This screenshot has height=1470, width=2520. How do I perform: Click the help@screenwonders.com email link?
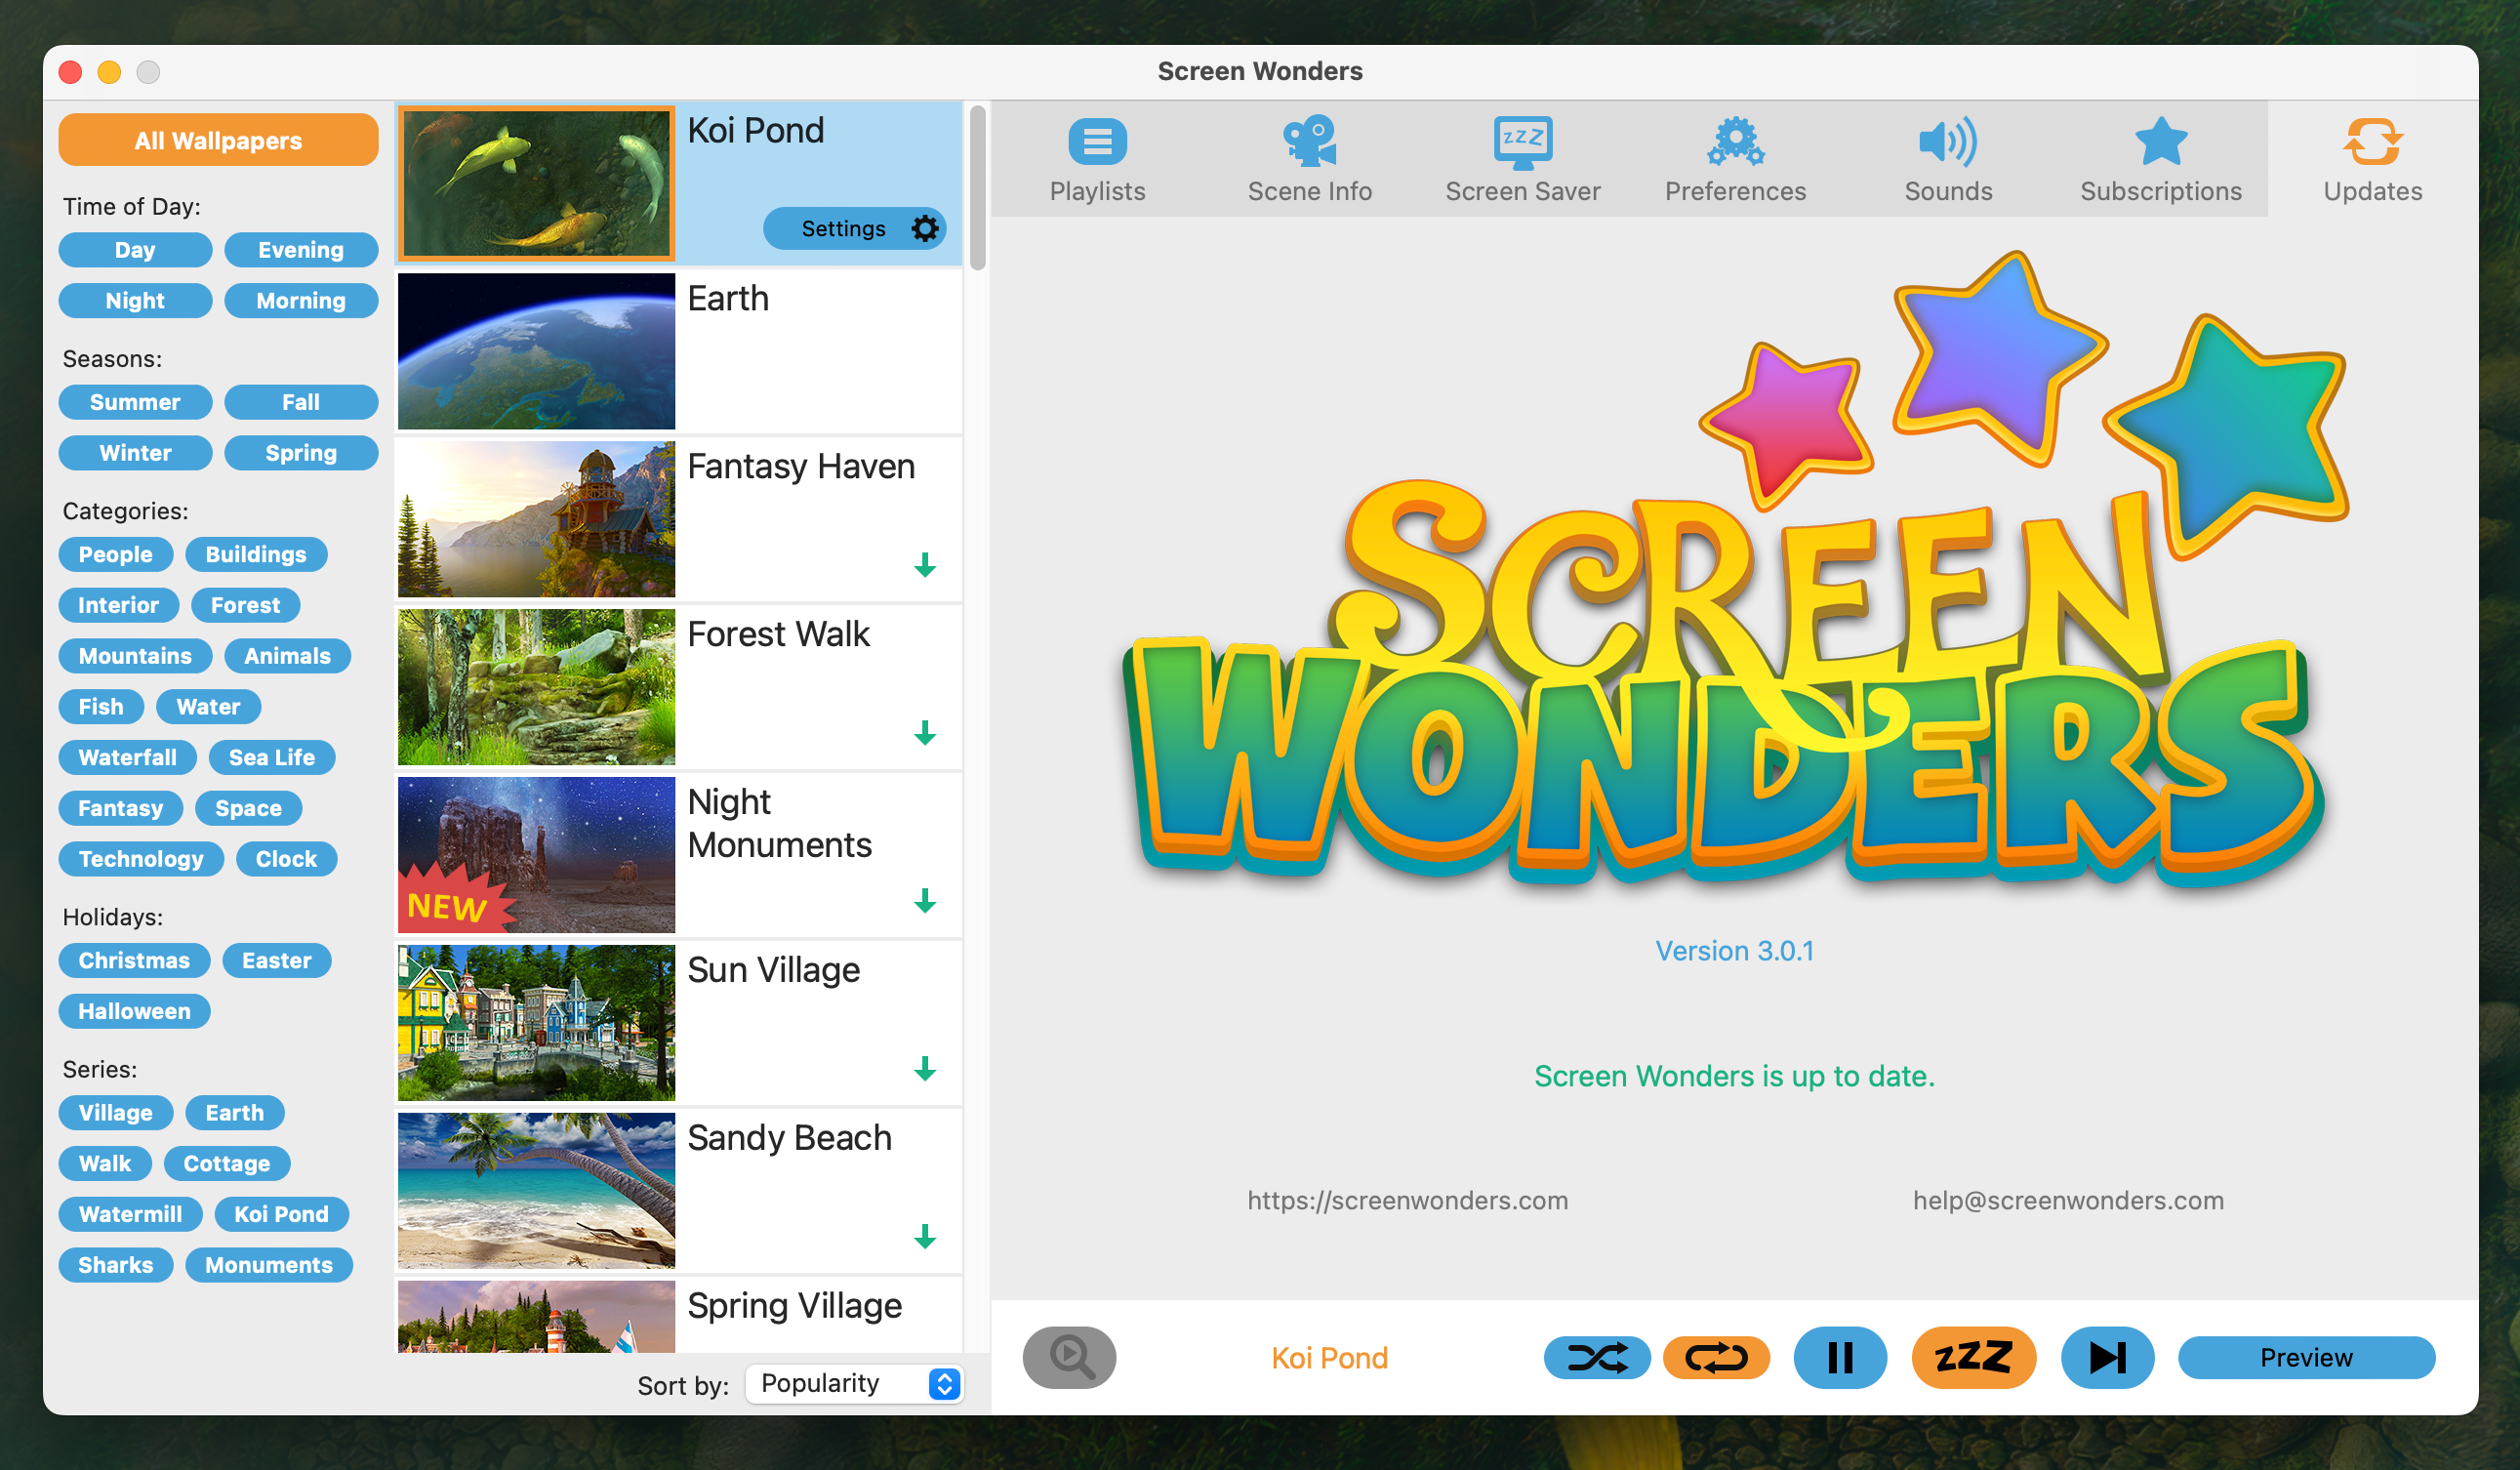tap(2068, 1200)
